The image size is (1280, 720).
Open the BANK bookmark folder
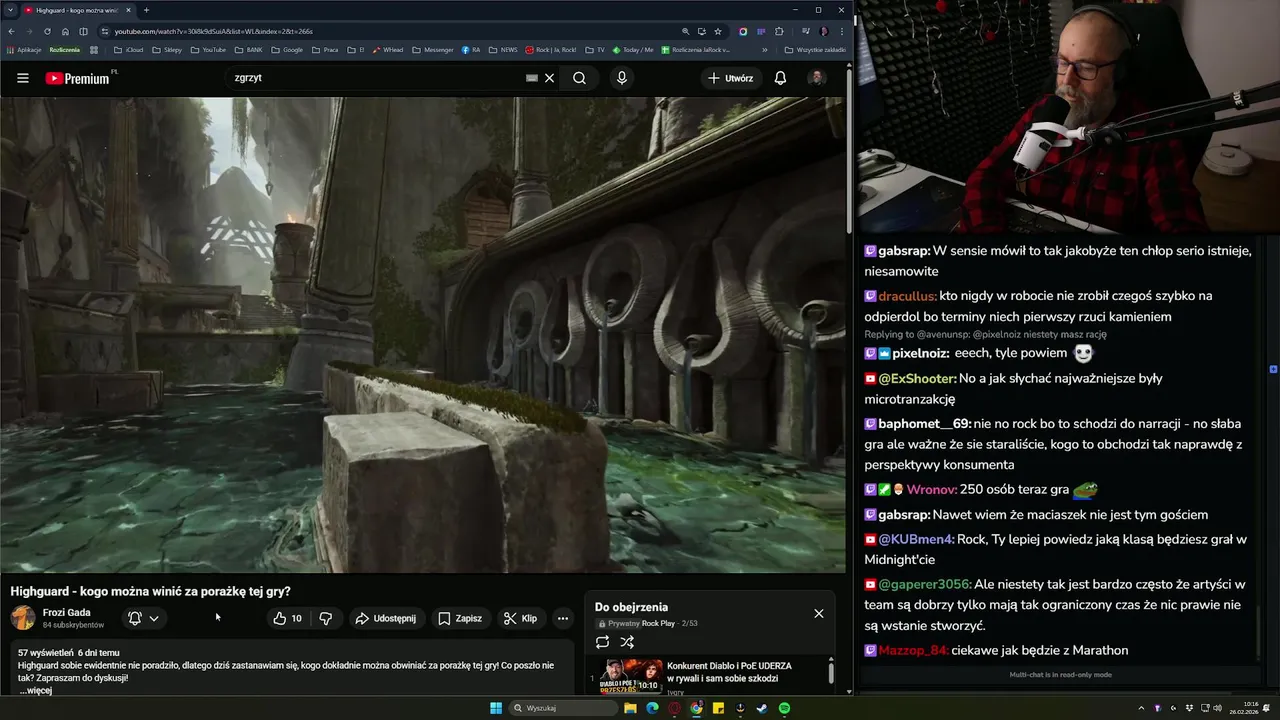(x=249, y=49)
